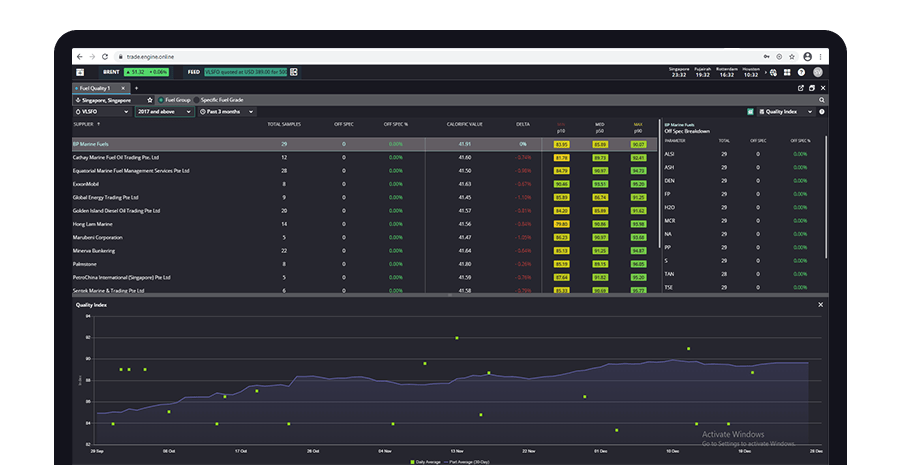Click the feed settings icon beside VLSFO quote
The width and height of the screenshot is (900, 465).
pos(292,72)
